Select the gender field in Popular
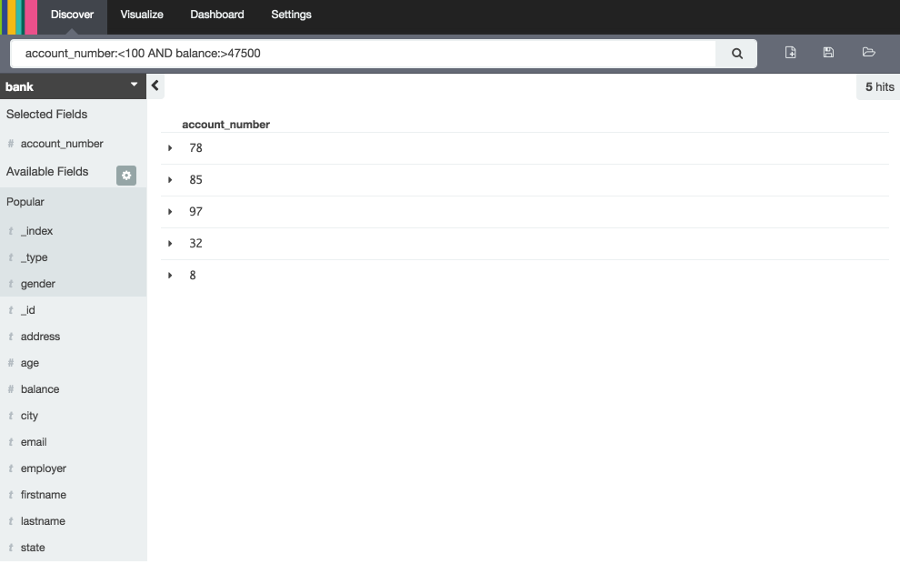This screenshot has height=564, width=900. click(38, 284)
